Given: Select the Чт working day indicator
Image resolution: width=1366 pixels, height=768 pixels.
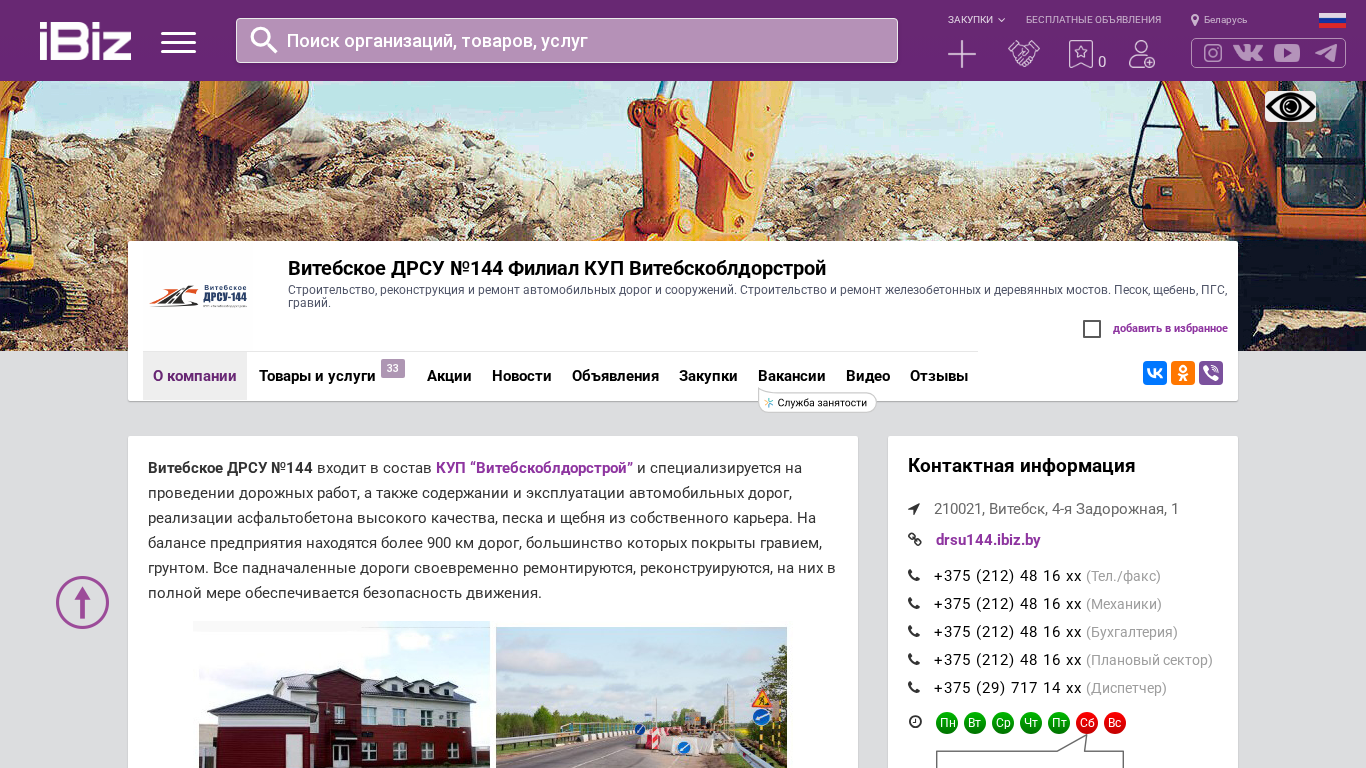Looking at the screenshot, I should point(1031,723).
